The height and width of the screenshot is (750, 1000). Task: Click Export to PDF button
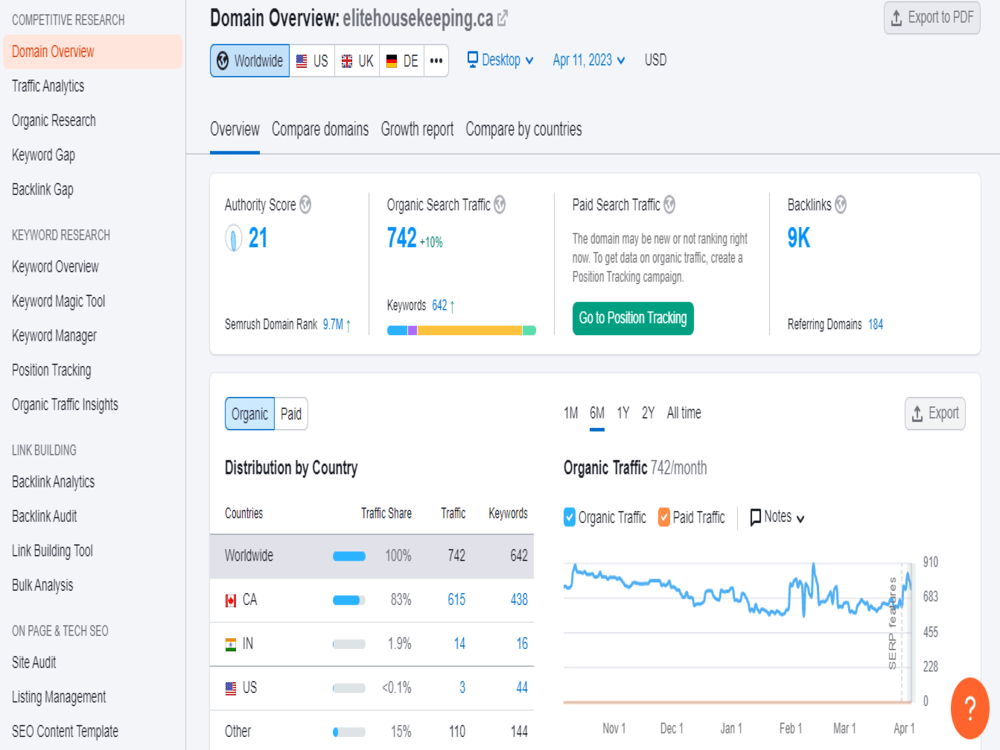[932, 18]
